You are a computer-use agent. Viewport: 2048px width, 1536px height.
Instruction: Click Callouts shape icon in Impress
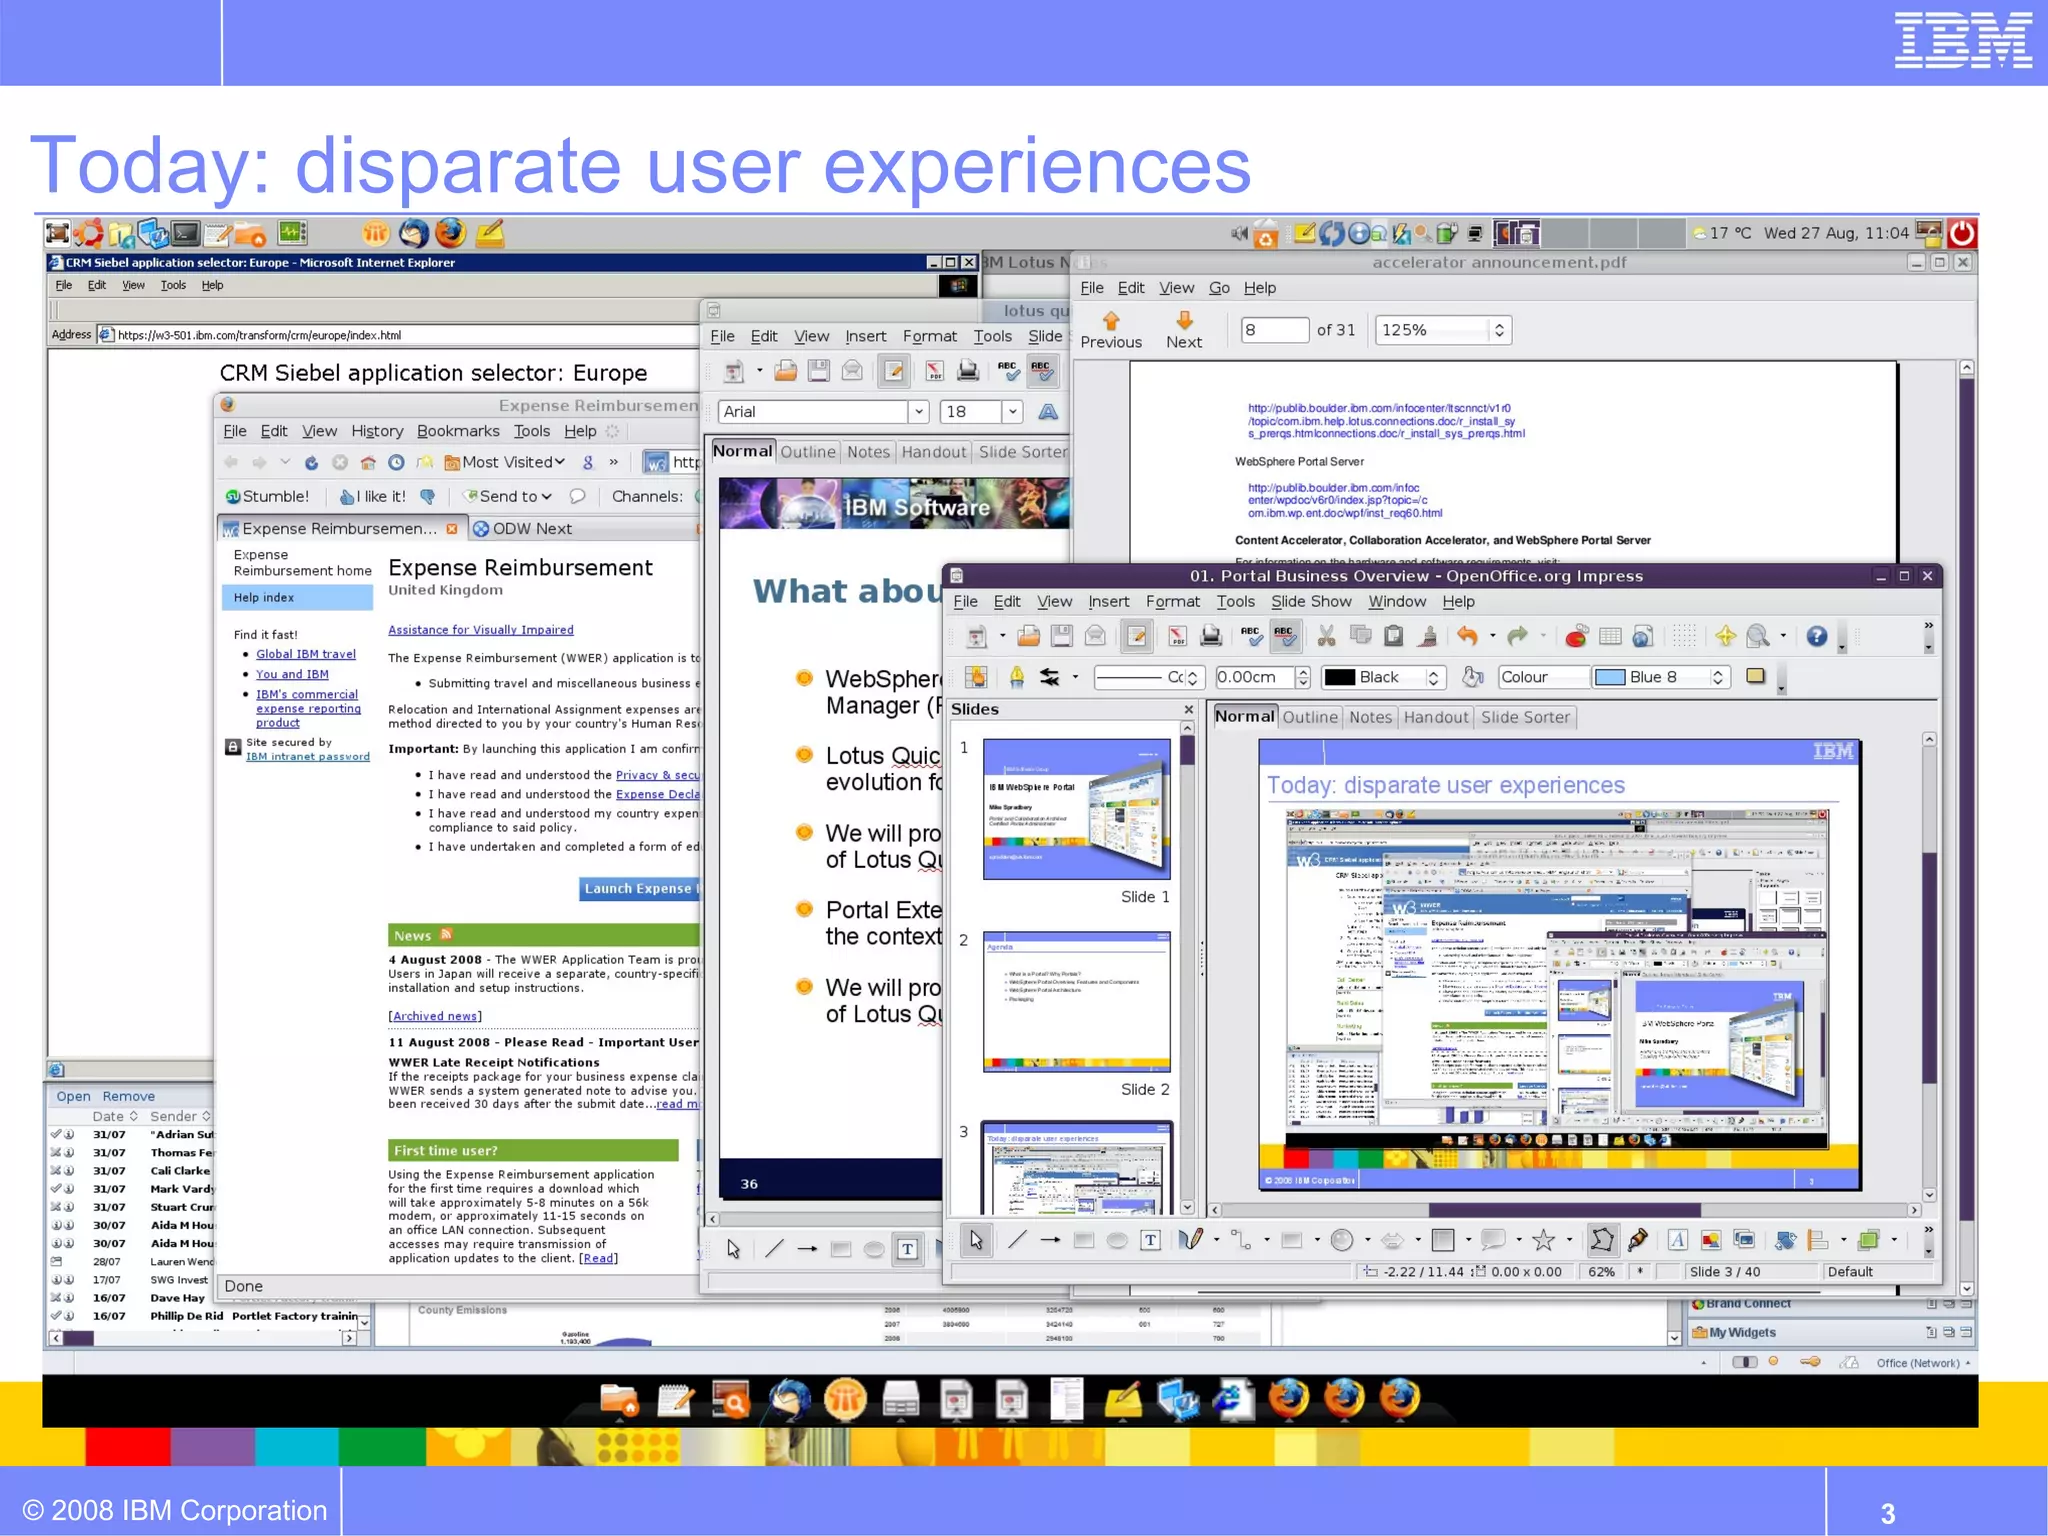1493,1240
